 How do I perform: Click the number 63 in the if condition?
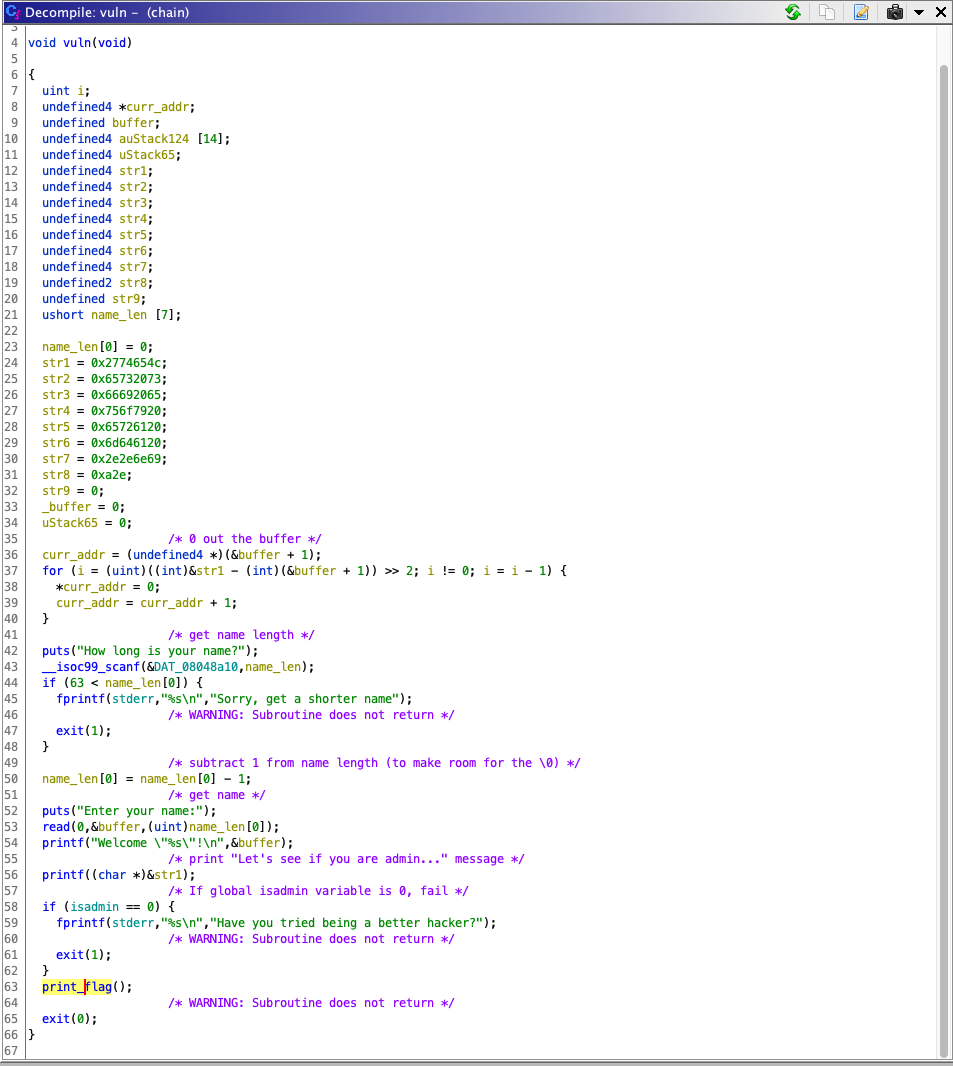click(x=77, y=683)
